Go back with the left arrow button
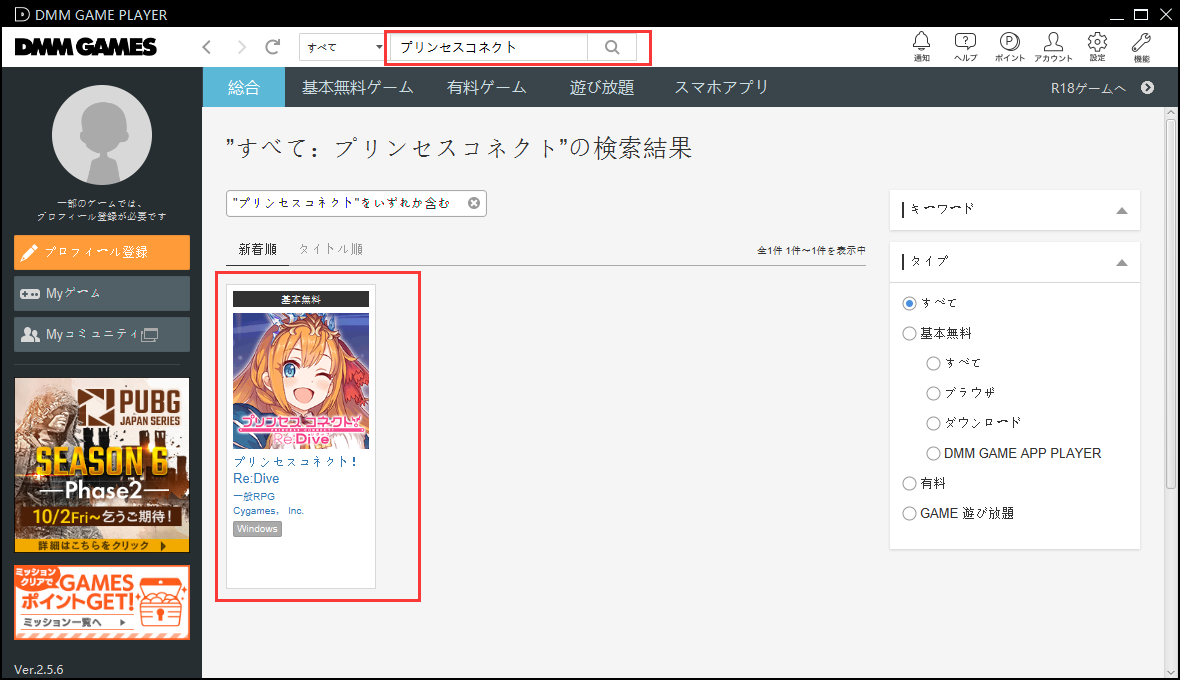 coord(206,47)
